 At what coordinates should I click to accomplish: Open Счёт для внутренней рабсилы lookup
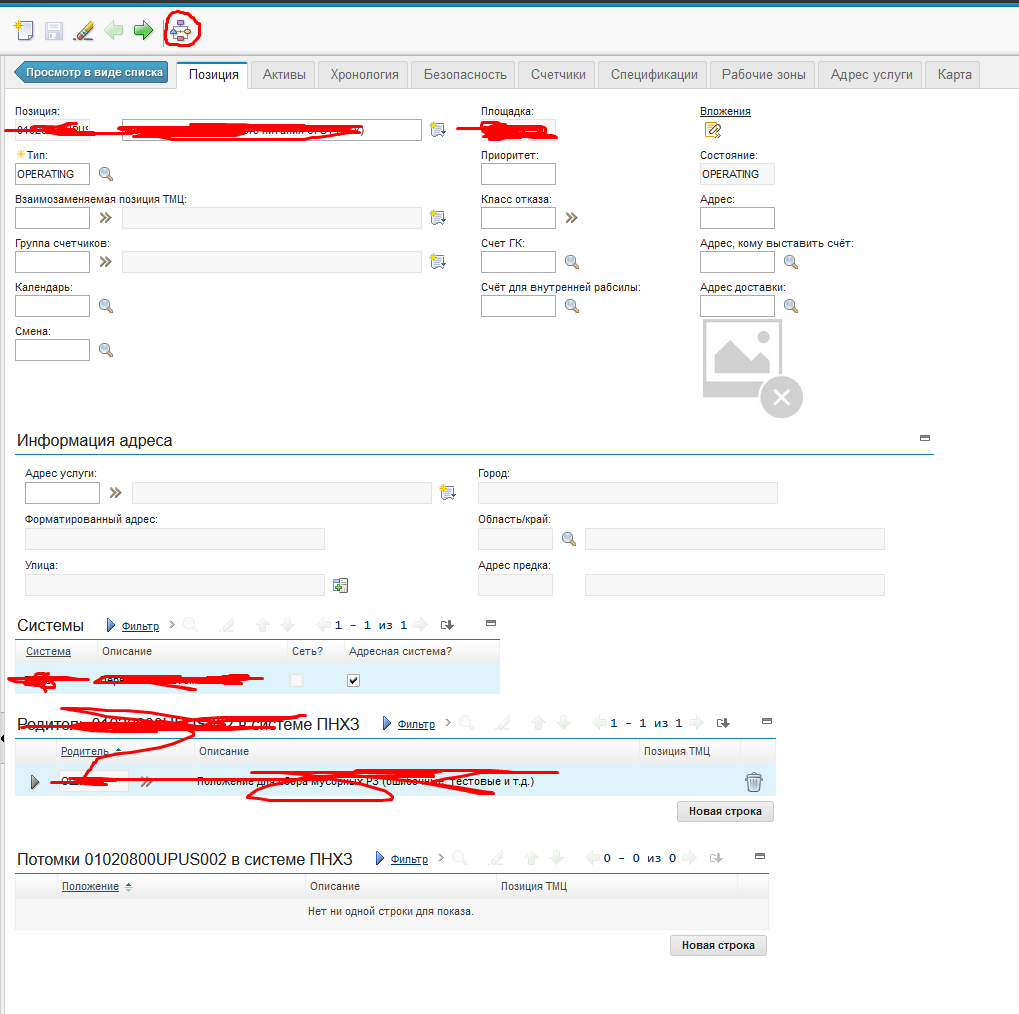tap(571, 306)
